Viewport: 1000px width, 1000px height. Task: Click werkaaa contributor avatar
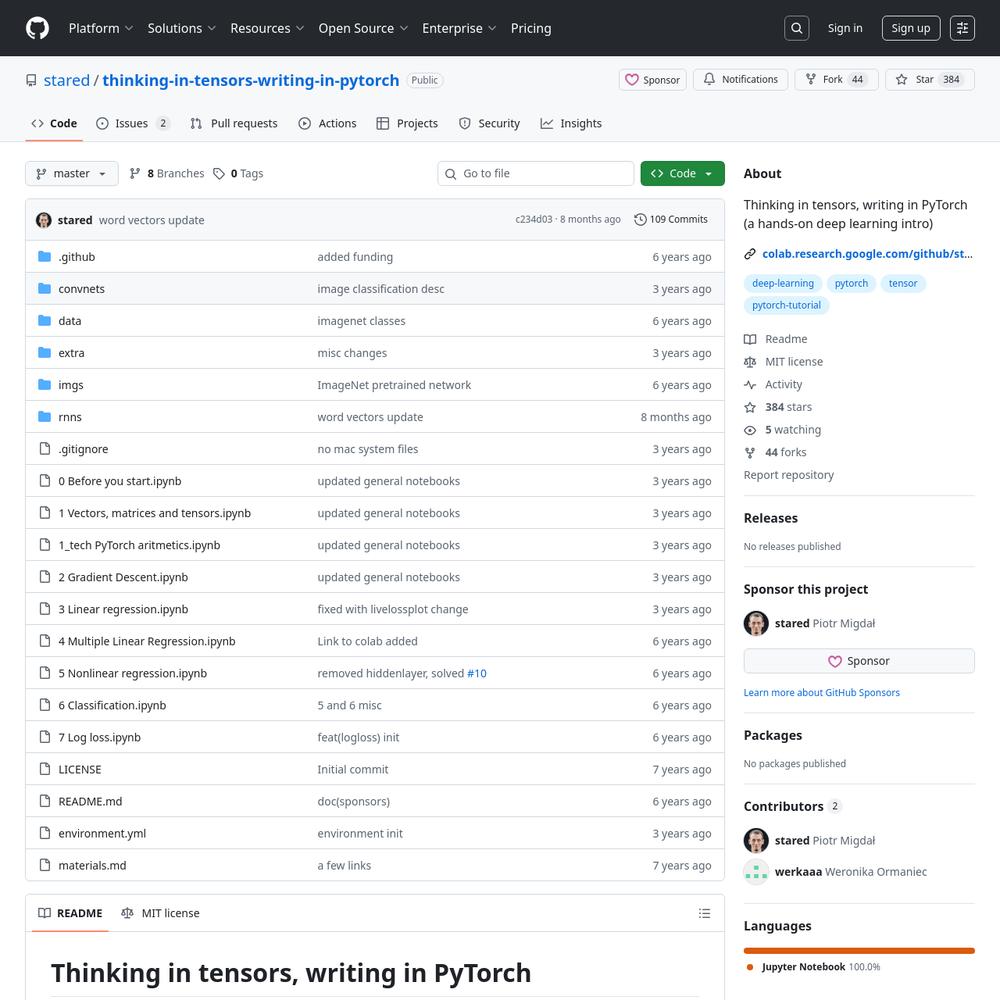coord(756,872)
